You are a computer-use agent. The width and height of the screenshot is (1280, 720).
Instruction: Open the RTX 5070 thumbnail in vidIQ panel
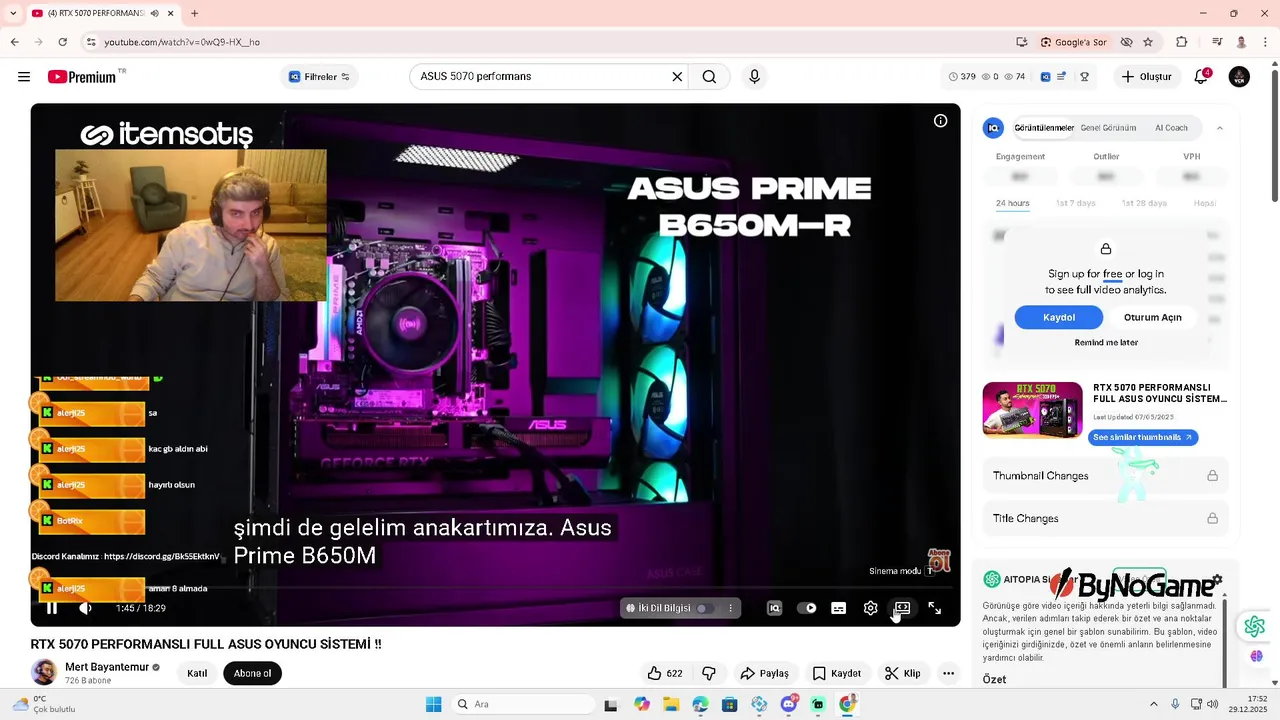coord(1032,409)
